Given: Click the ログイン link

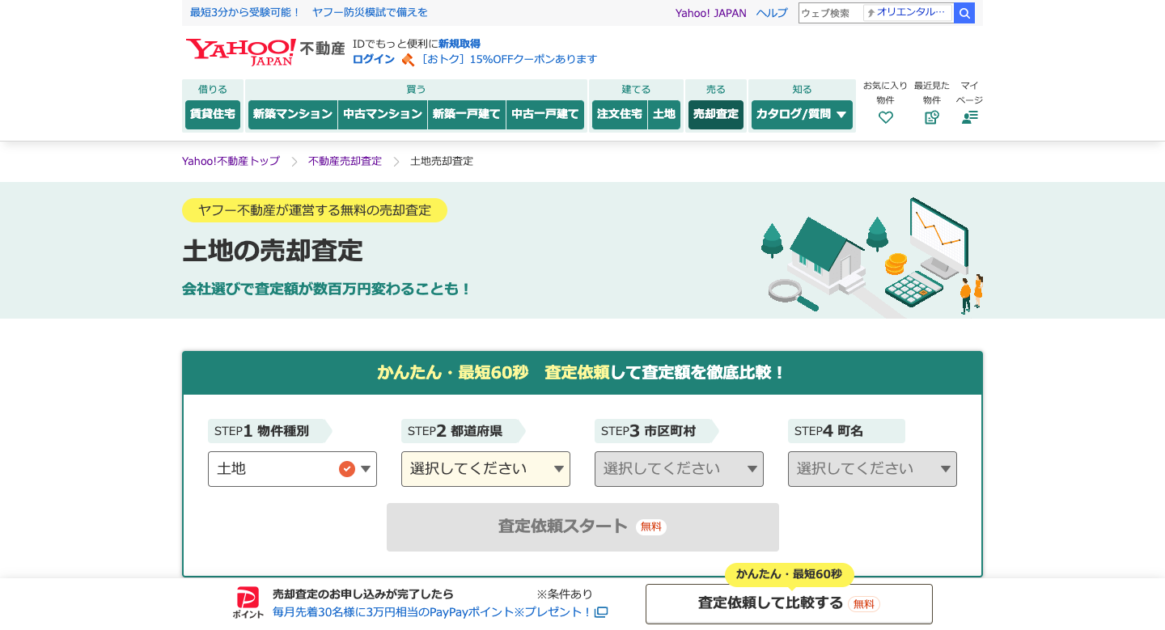Looking at the screenshot, I should [374, 59].
